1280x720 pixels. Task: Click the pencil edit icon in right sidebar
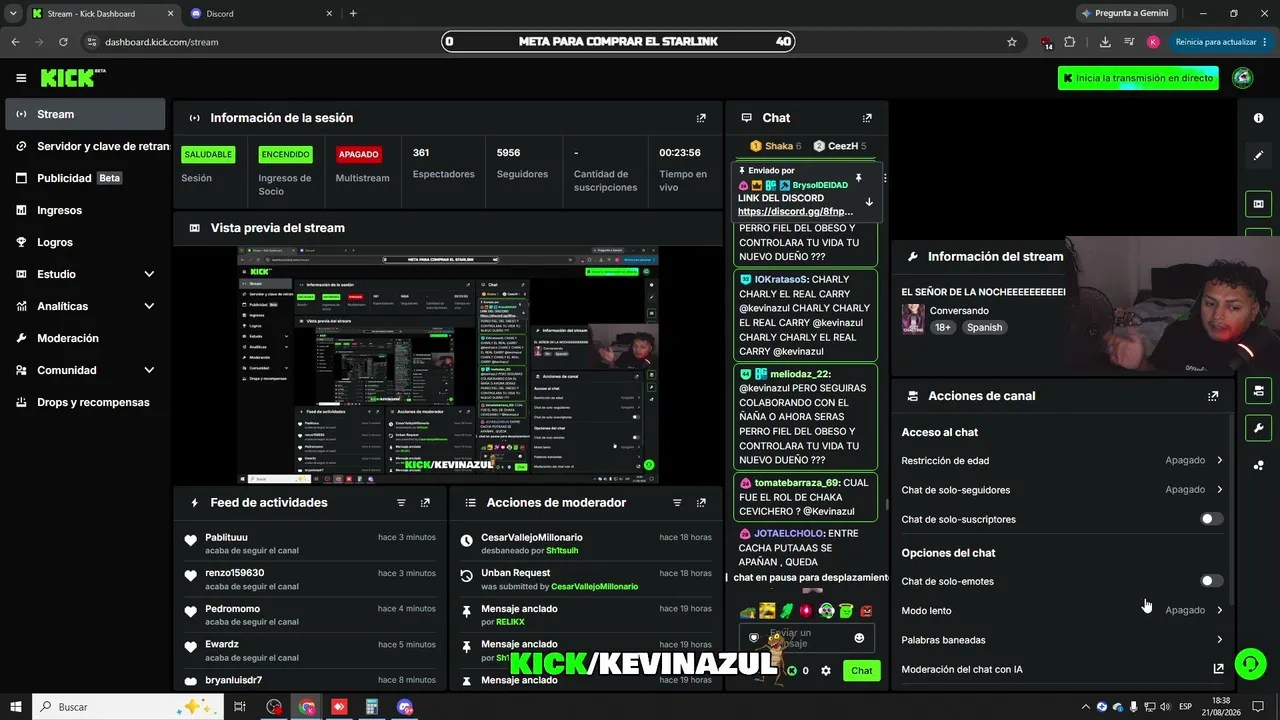1258,156
